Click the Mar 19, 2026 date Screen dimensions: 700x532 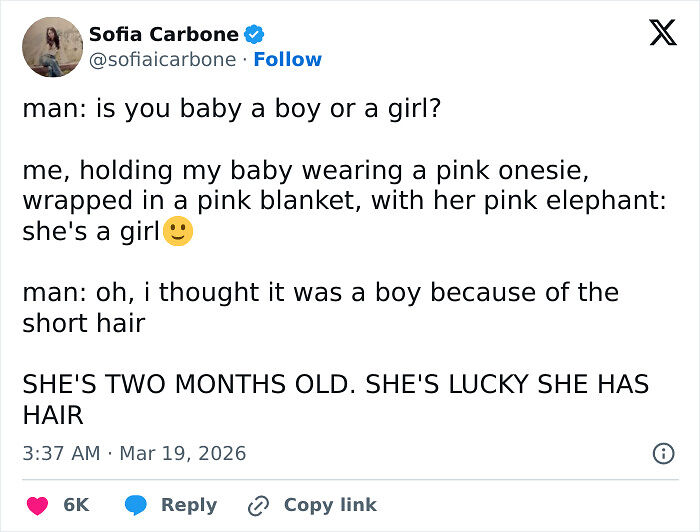click(183, 453)
